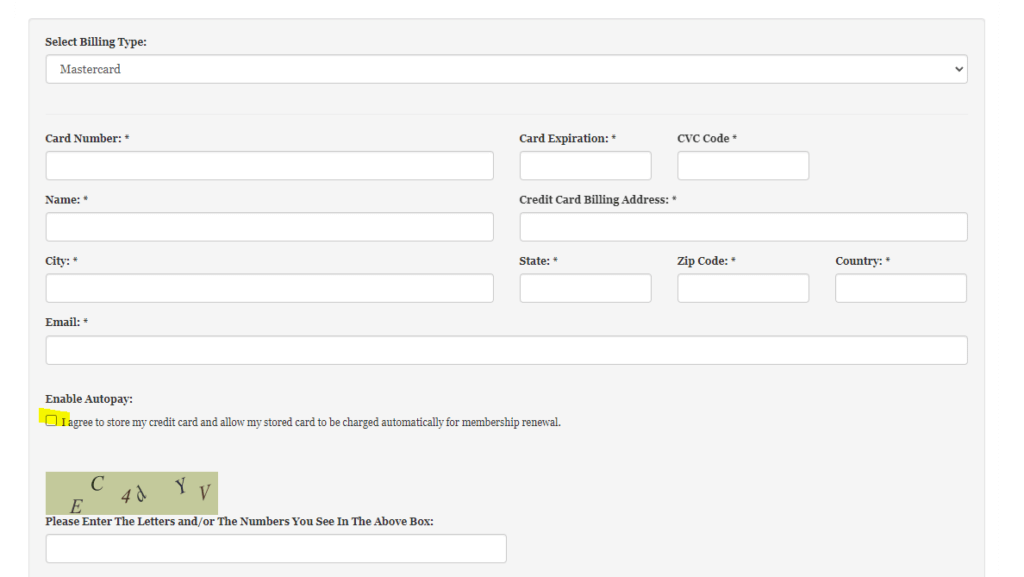The height and width of the screenshot is (577, 1024).
Task: Select the CVC Code input box
Action: [x=743, y=166]
